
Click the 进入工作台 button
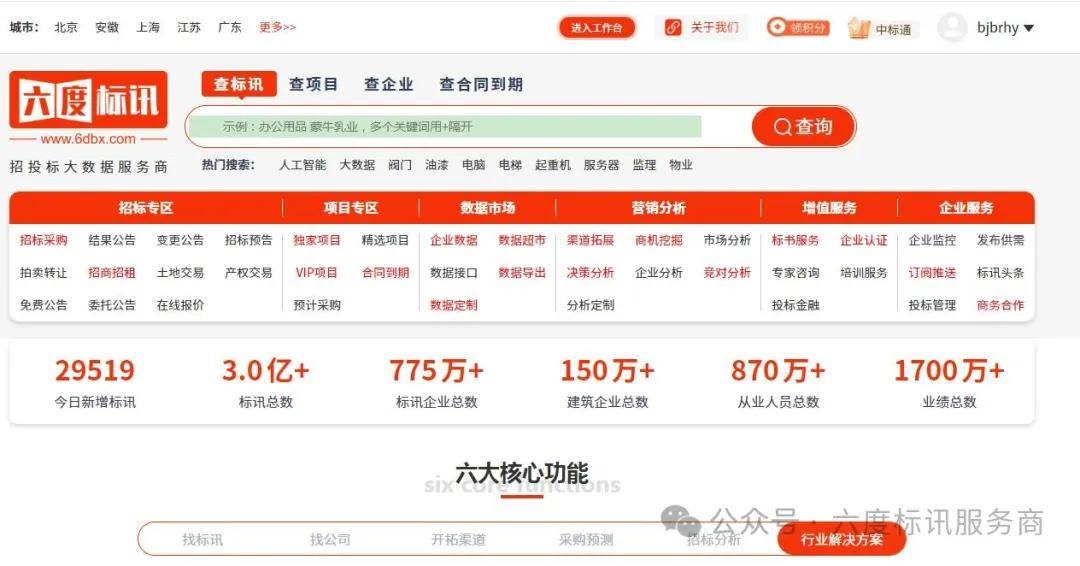pos(596,28)
